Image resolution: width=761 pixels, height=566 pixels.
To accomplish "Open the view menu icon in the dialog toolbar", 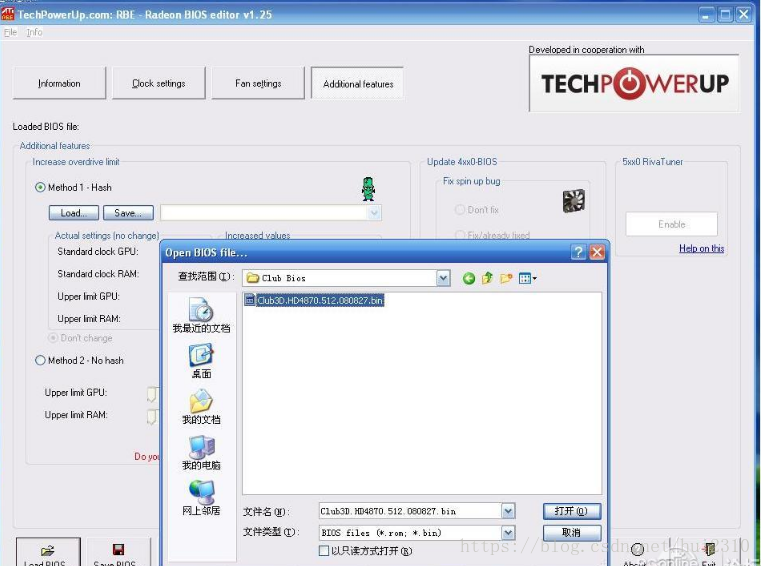I will 529,278.
